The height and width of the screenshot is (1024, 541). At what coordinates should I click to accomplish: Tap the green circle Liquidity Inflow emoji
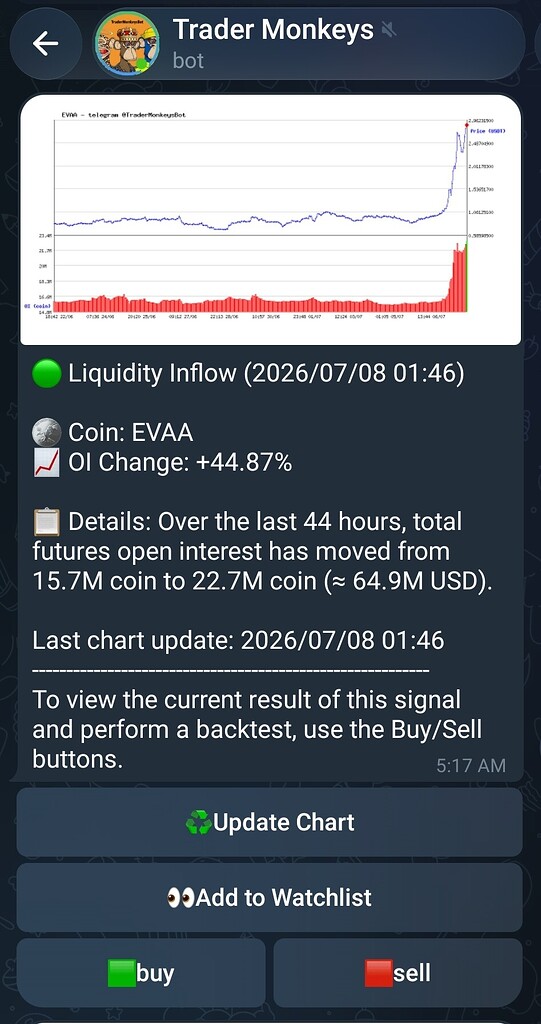[46, 374]
